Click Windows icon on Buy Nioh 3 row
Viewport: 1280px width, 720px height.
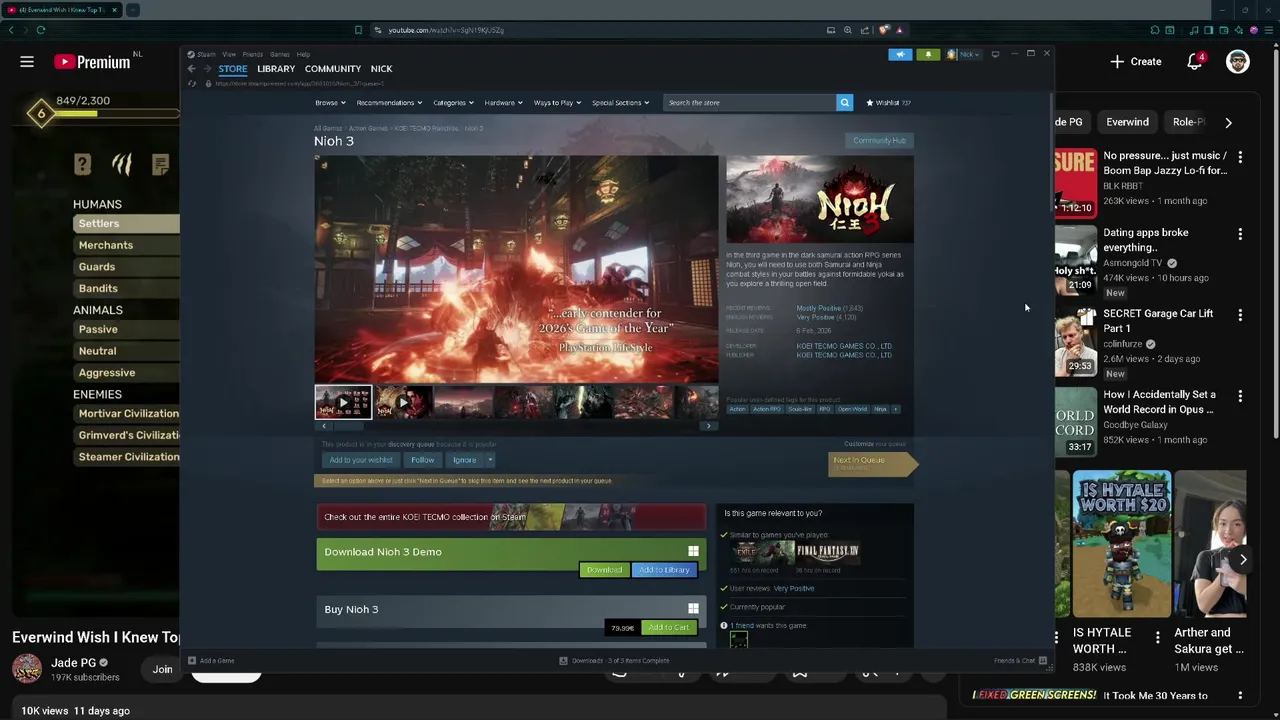tap(693, 609)
